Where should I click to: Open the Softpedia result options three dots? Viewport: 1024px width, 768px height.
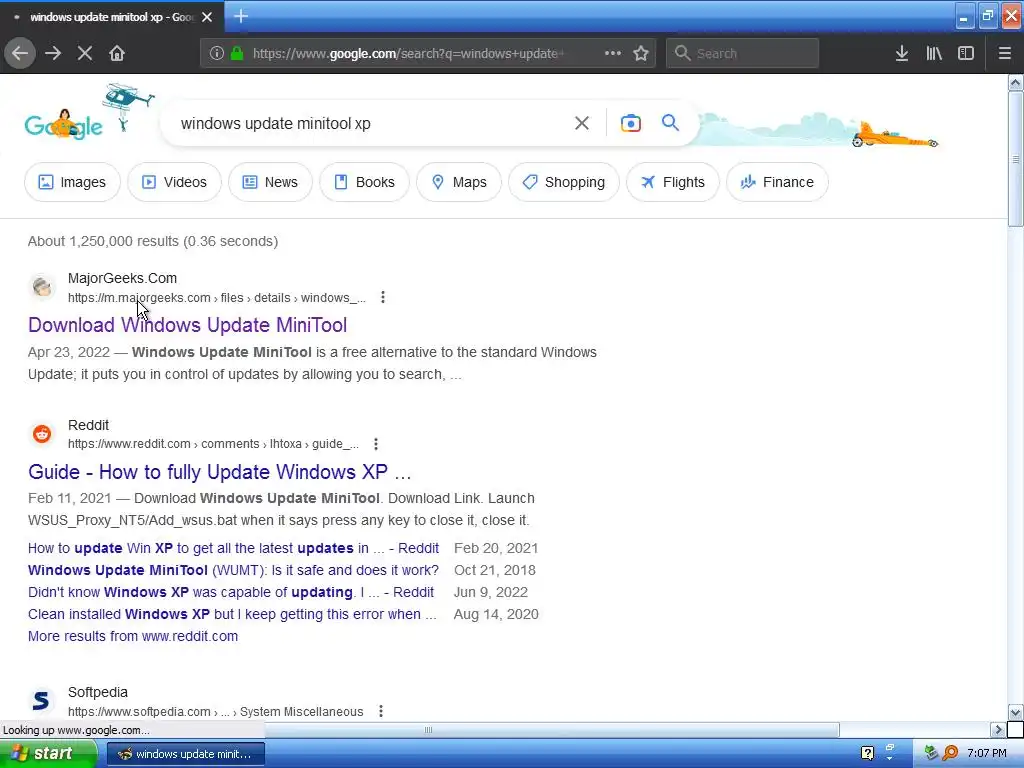coord(381,711)
